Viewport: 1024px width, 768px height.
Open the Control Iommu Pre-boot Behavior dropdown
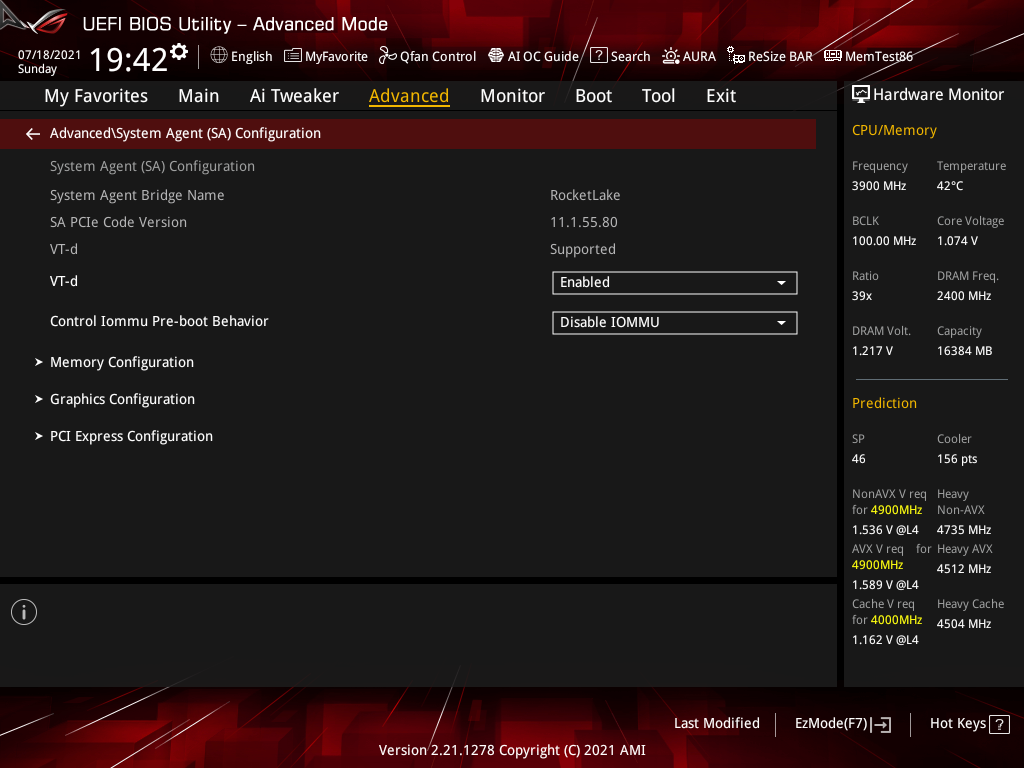click(674, 322)
